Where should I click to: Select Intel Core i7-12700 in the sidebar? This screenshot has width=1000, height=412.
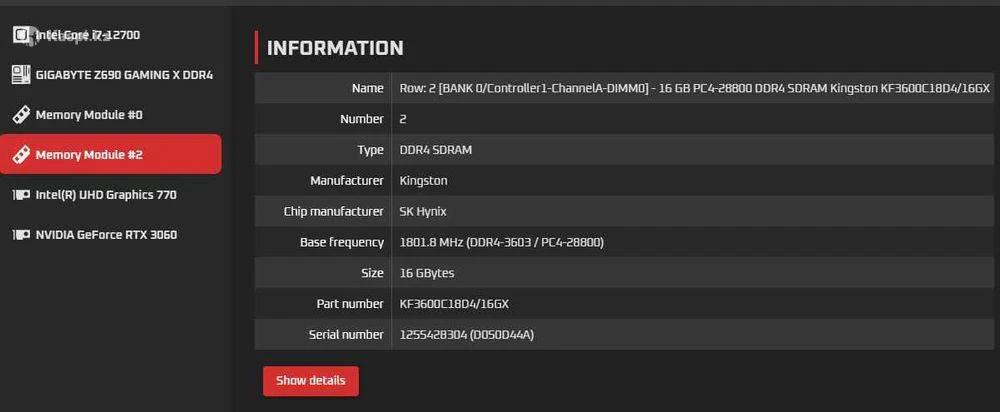click(88, 35)
